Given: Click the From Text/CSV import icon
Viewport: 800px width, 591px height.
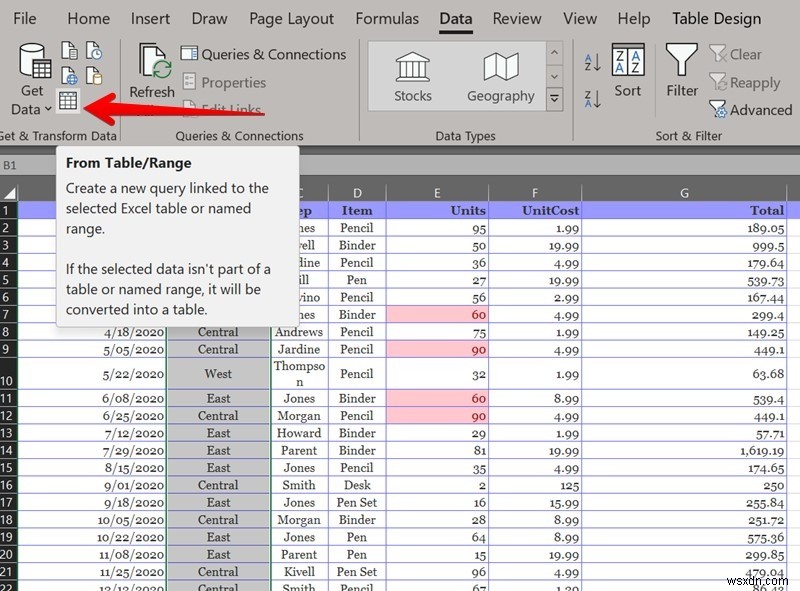Looking at the screenshot, I should 70,50.
